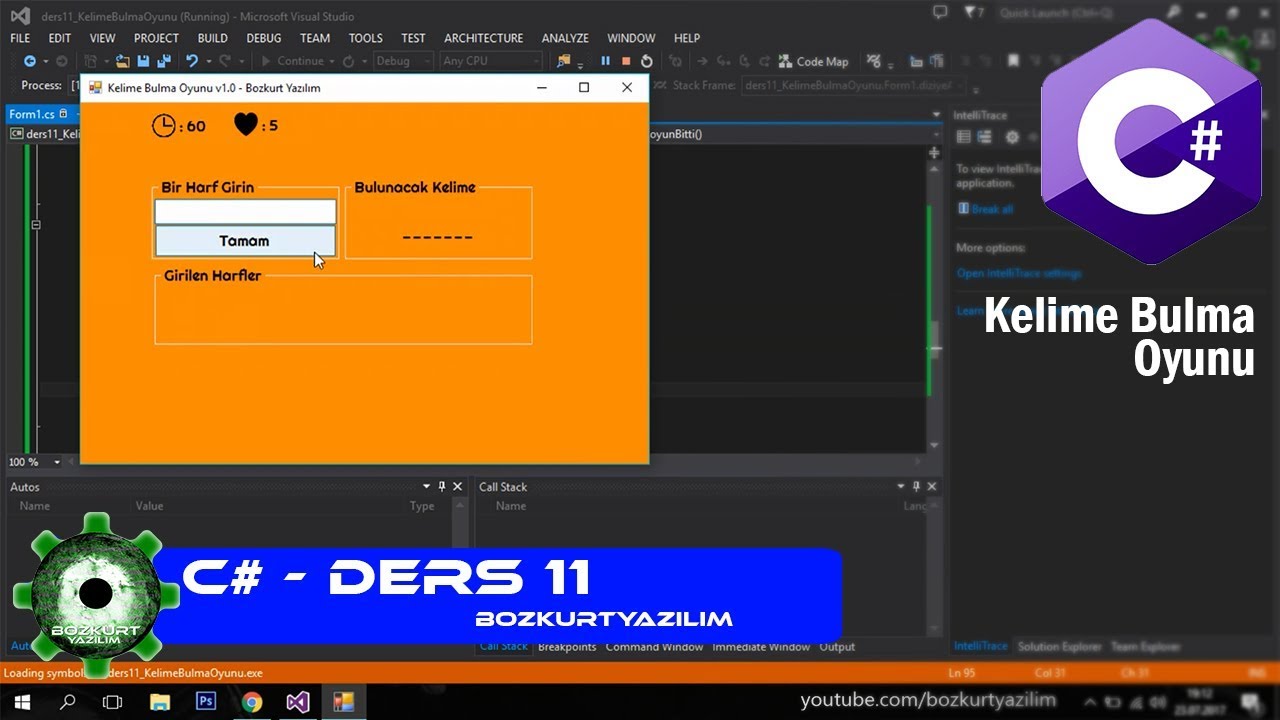This screenshot has width=1280, height=720.
Task: Click the IntelliTrace settings gear icon
Action: pos(1012,137)
